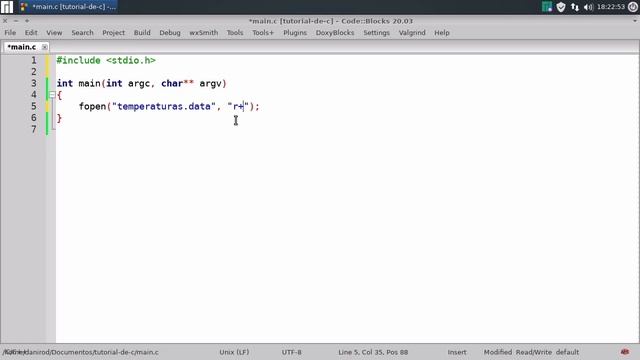Click the word main in the code

[89, 83]
